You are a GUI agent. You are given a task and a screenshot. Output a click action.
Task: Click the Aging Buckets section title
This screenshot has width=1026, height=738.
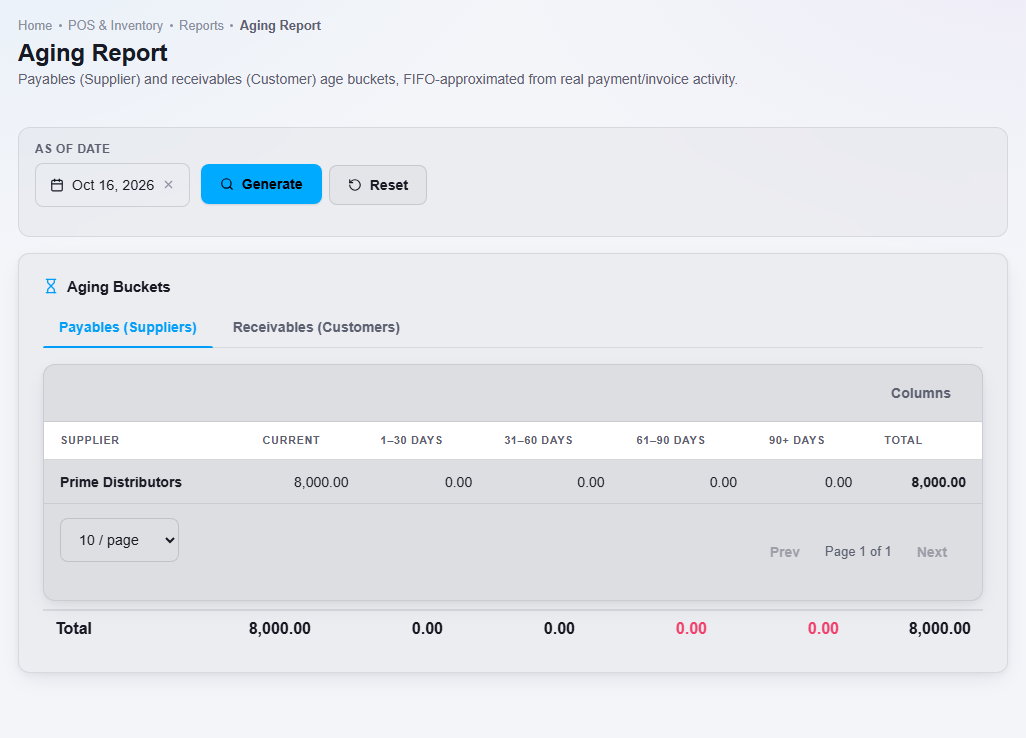tap(118, 287)
